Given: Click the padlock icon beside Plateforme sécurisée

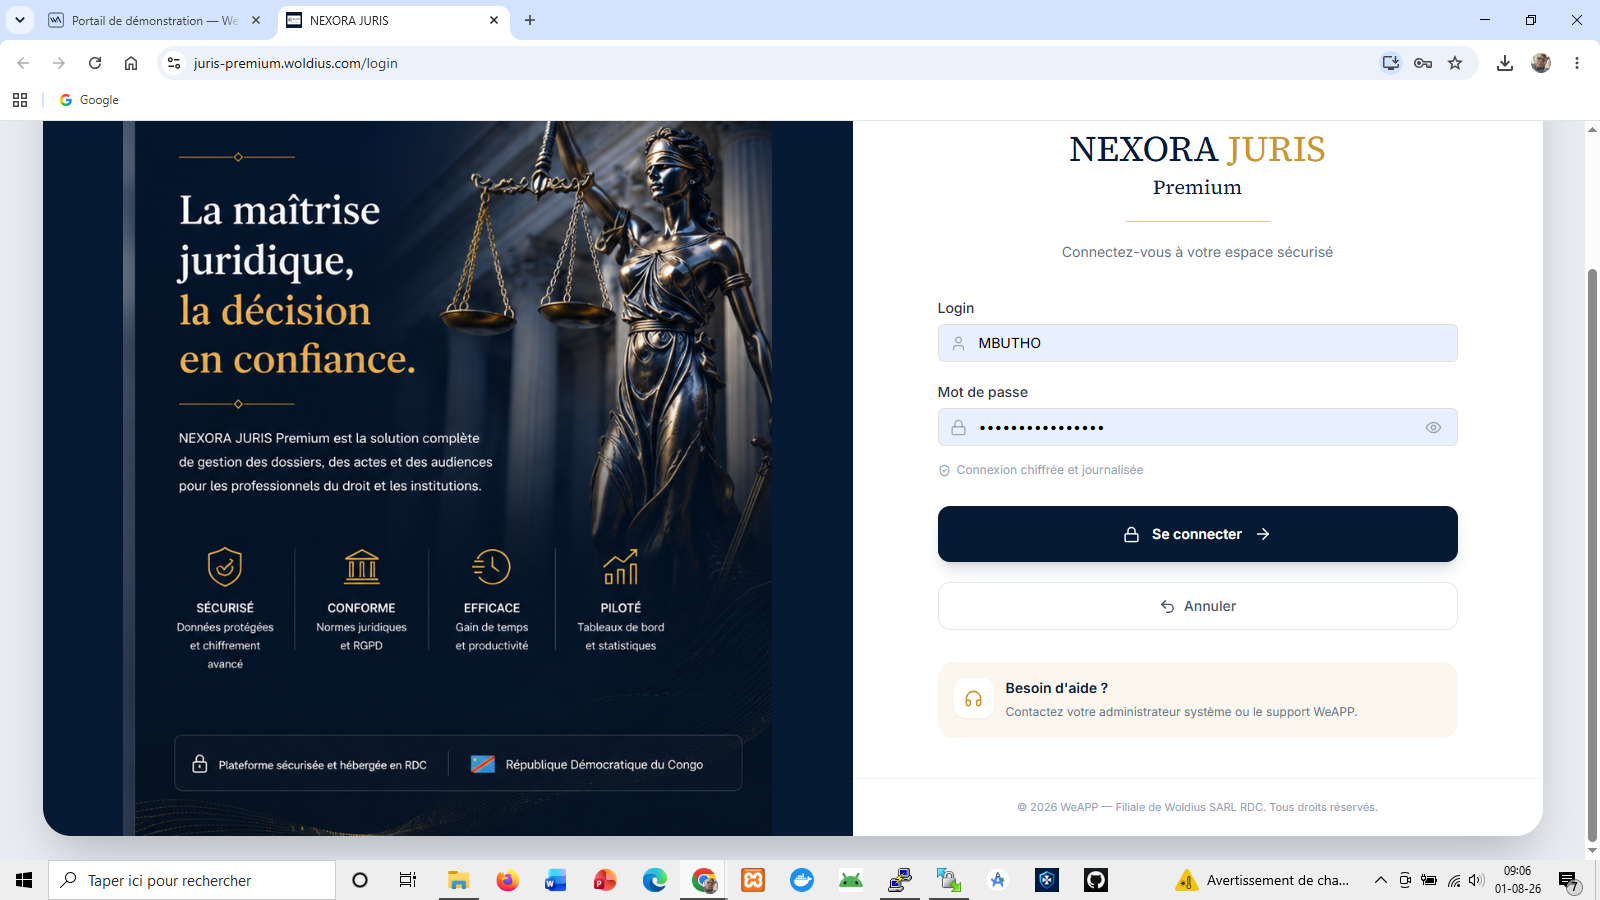Looking at the screenshot, I should pos(200,764).
